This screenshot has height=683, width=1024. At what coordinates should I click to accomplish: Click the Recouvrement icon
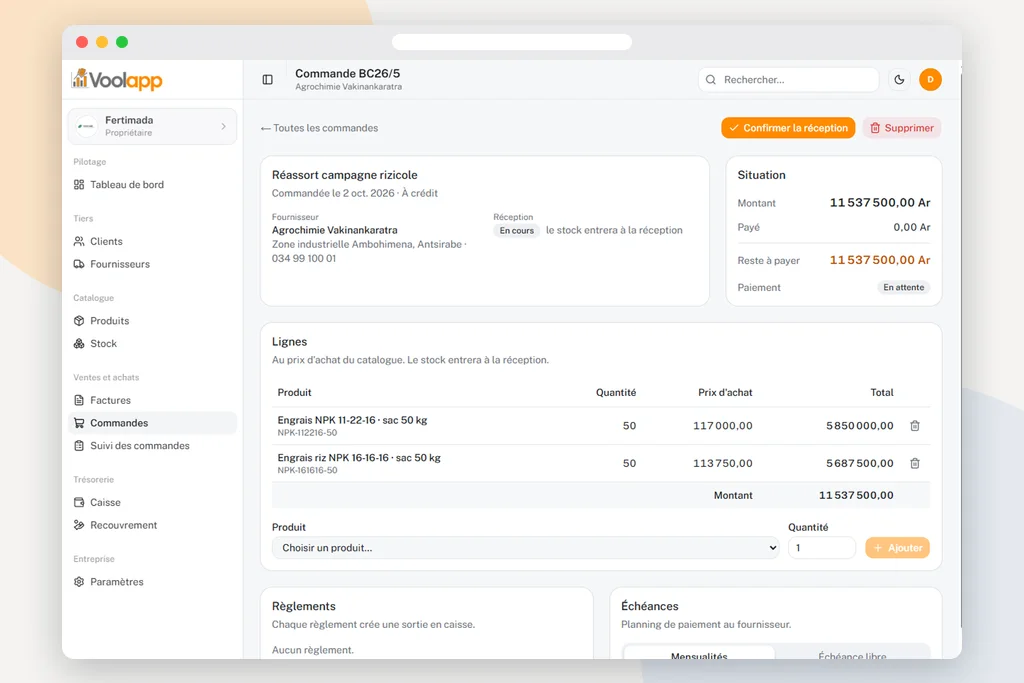point(79,526)
